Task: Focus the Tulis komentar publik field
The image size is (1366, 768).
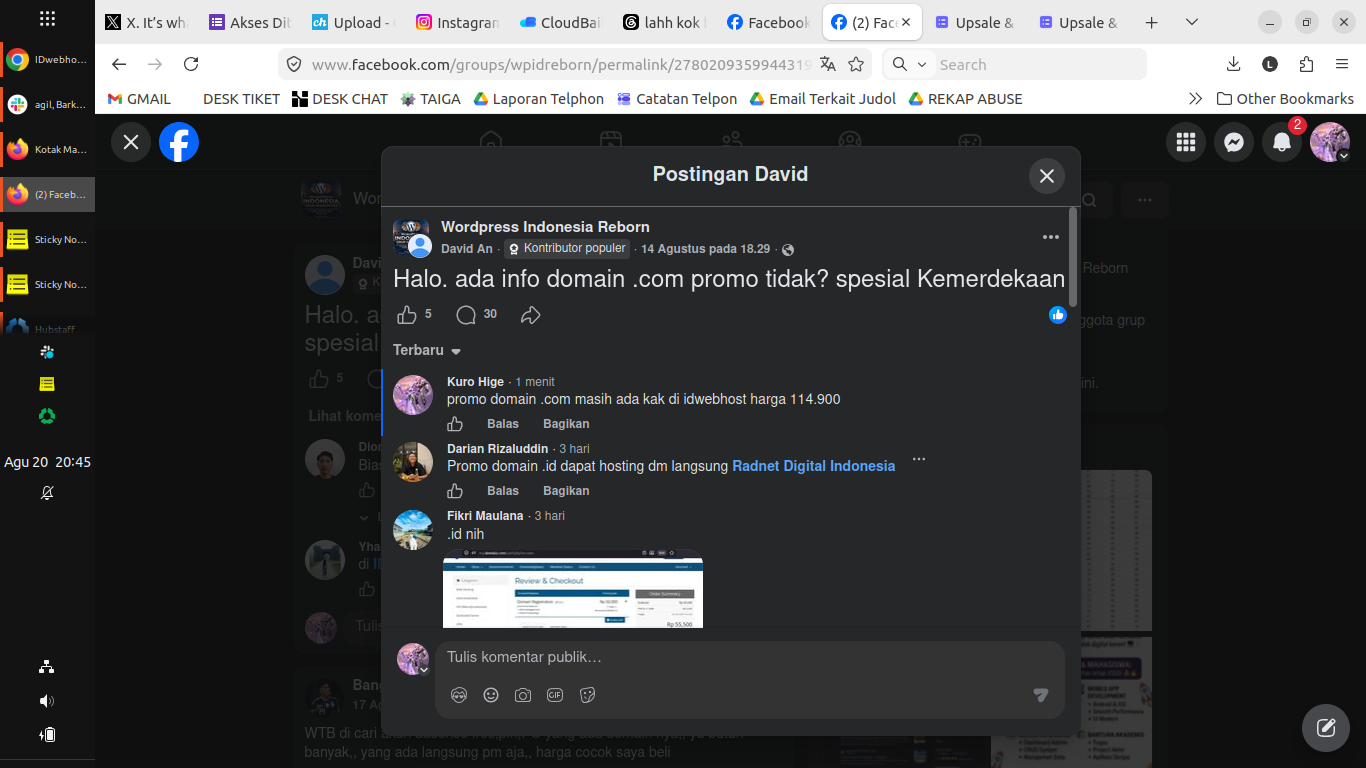Action: coord(750,657)
